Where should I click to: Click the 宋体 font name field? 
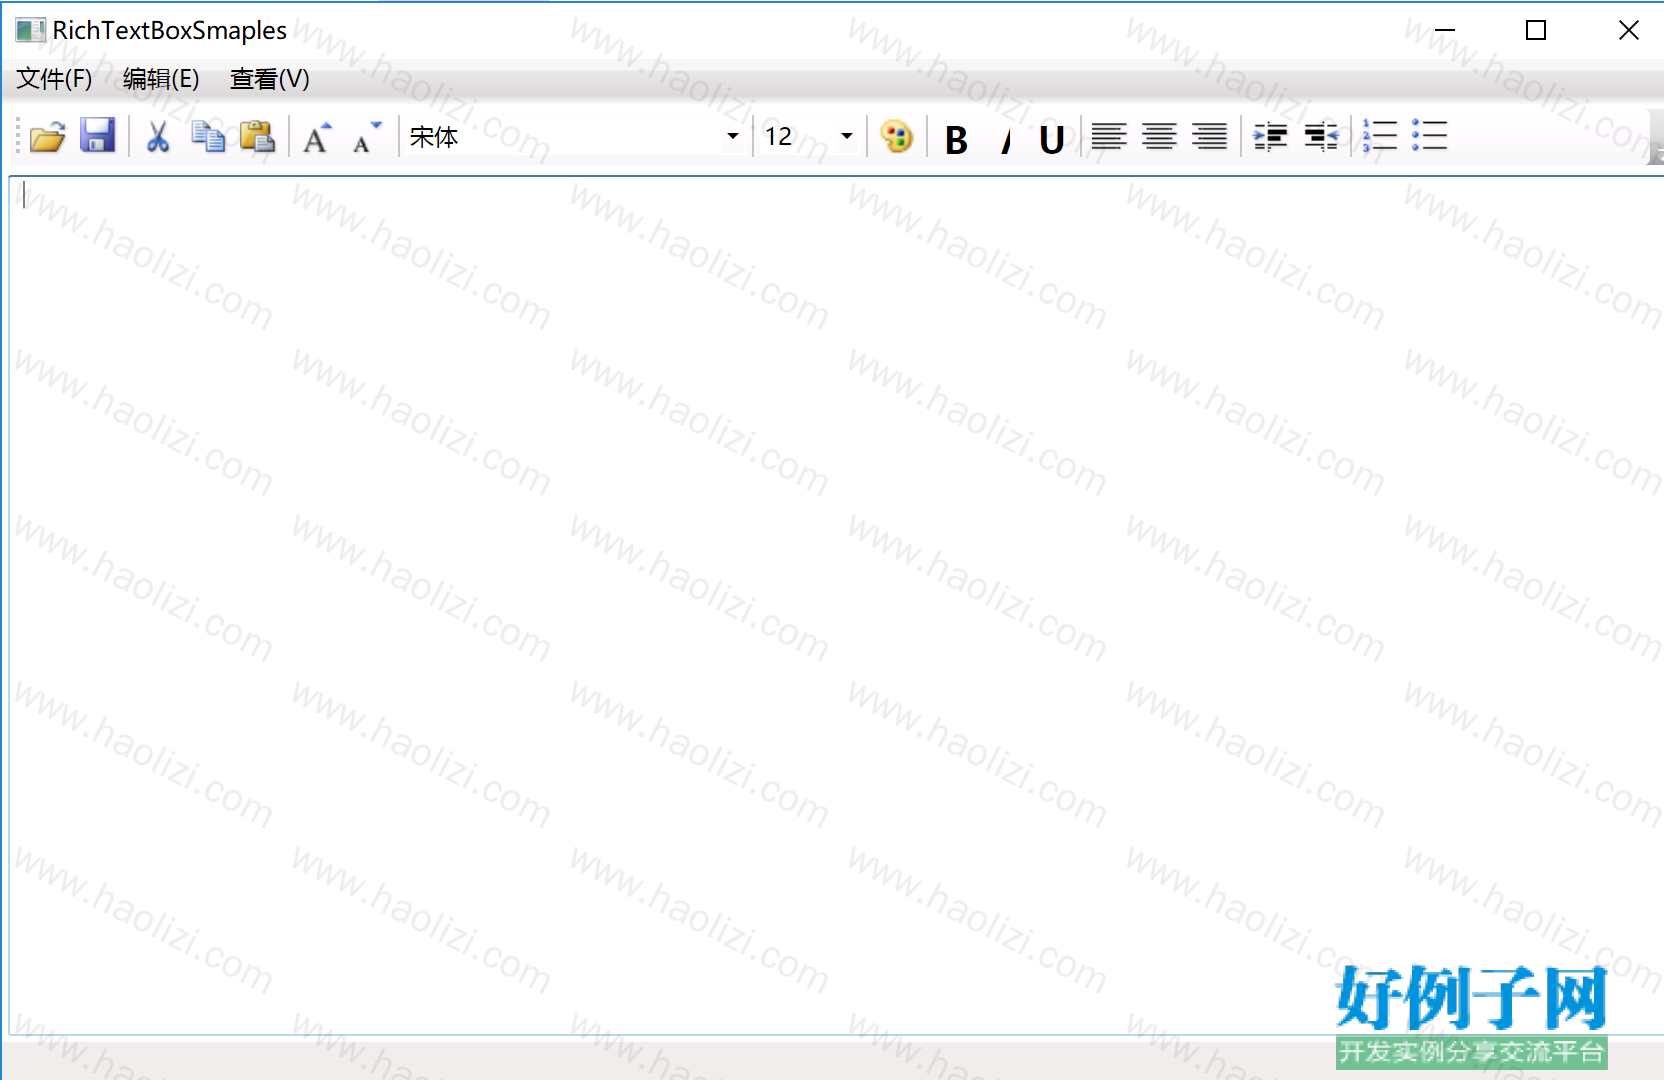(x=562, y=136)
